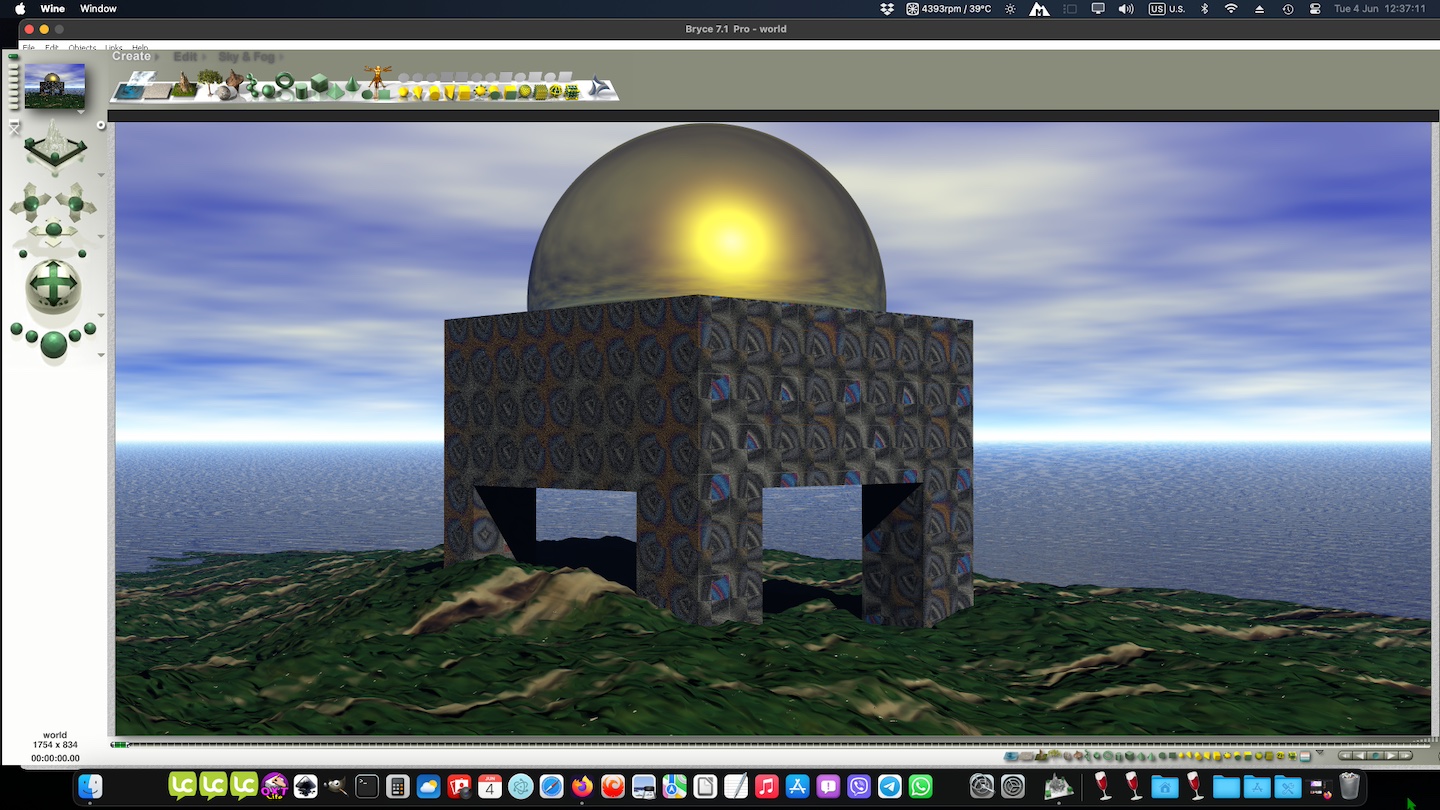Viewport: 1440px width, 810px height.
Task: Click the right camera cross control
Action: coord(75,204)
